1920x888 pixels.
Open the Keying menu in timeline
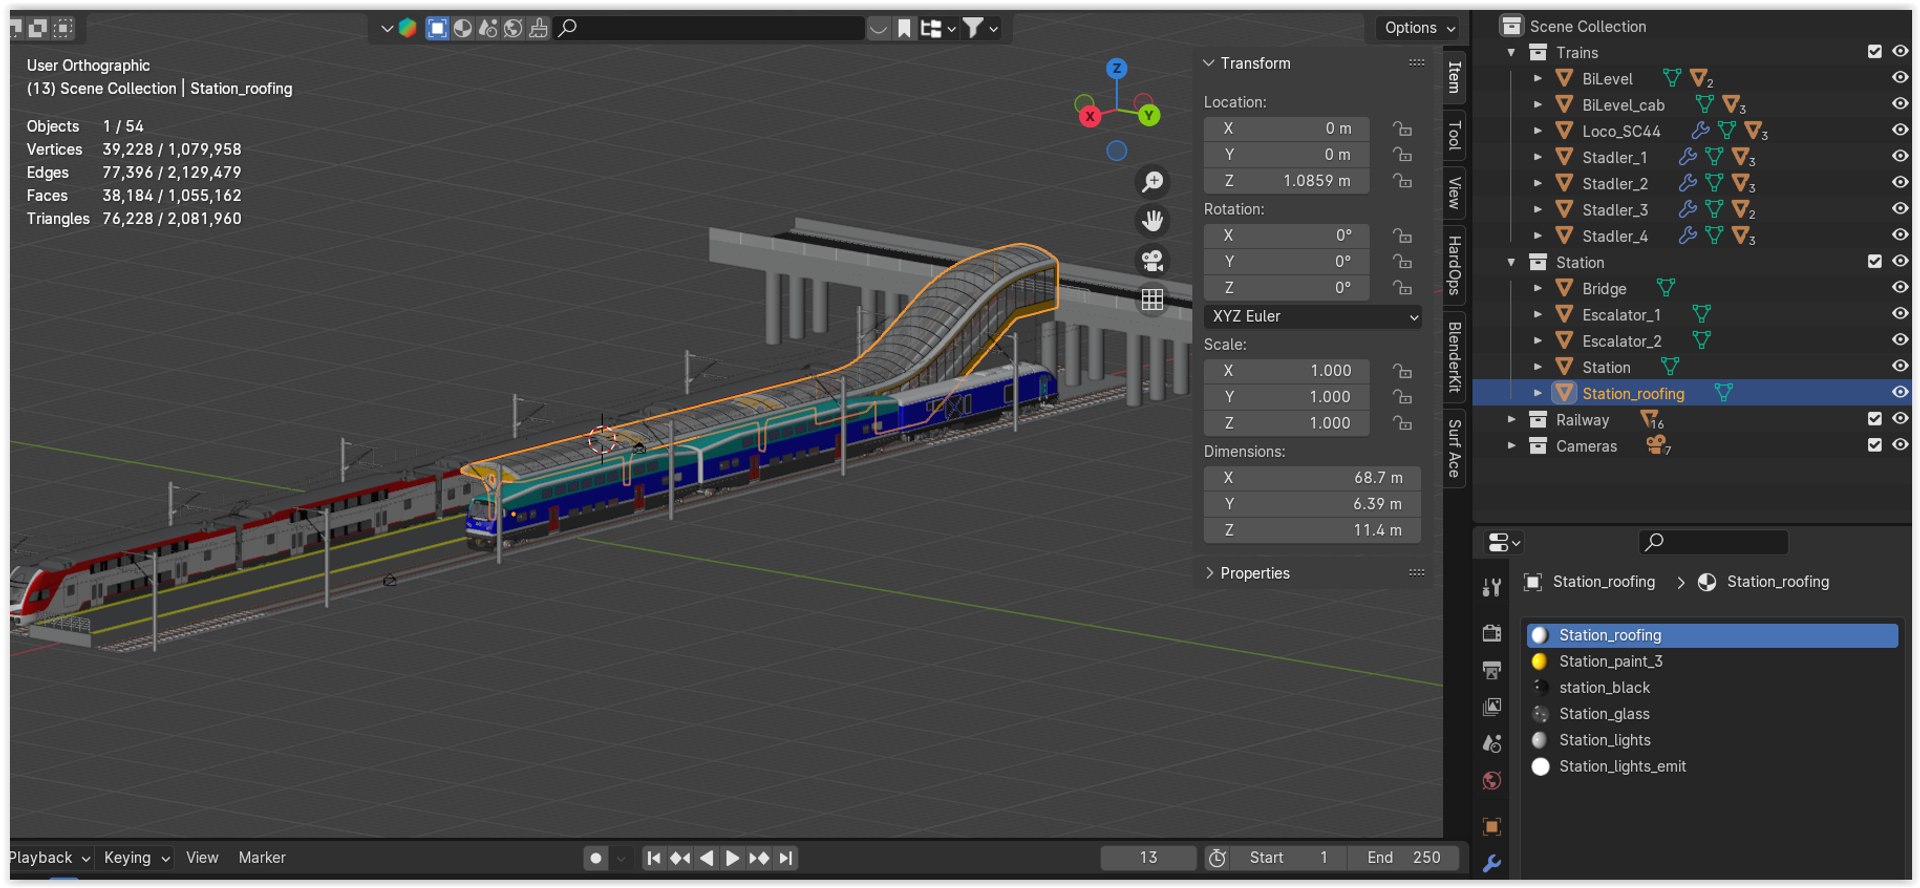[136, 858]
